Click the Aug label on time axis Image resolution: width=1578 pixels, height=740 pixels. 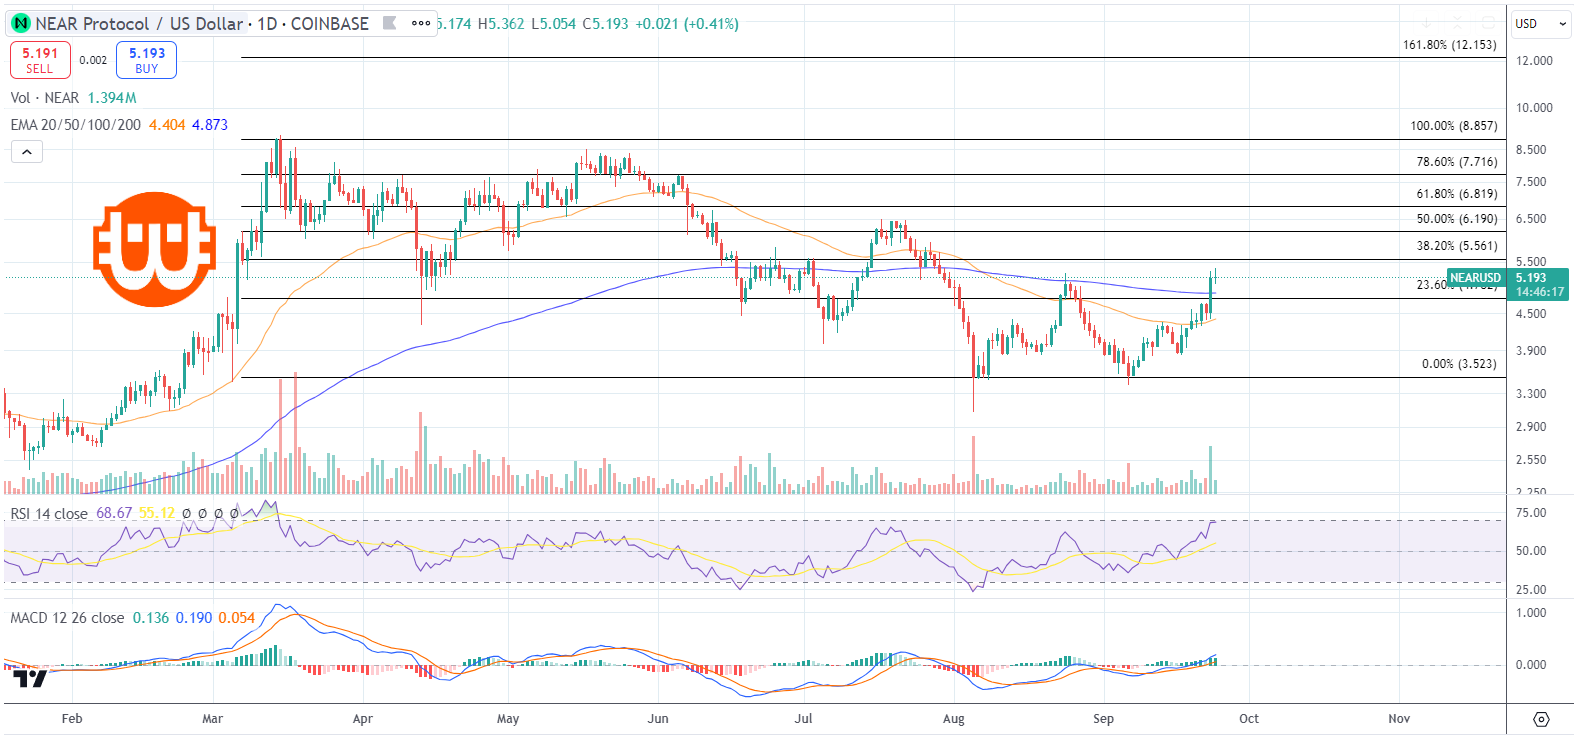pyautogui.click(x=954, y=719)
